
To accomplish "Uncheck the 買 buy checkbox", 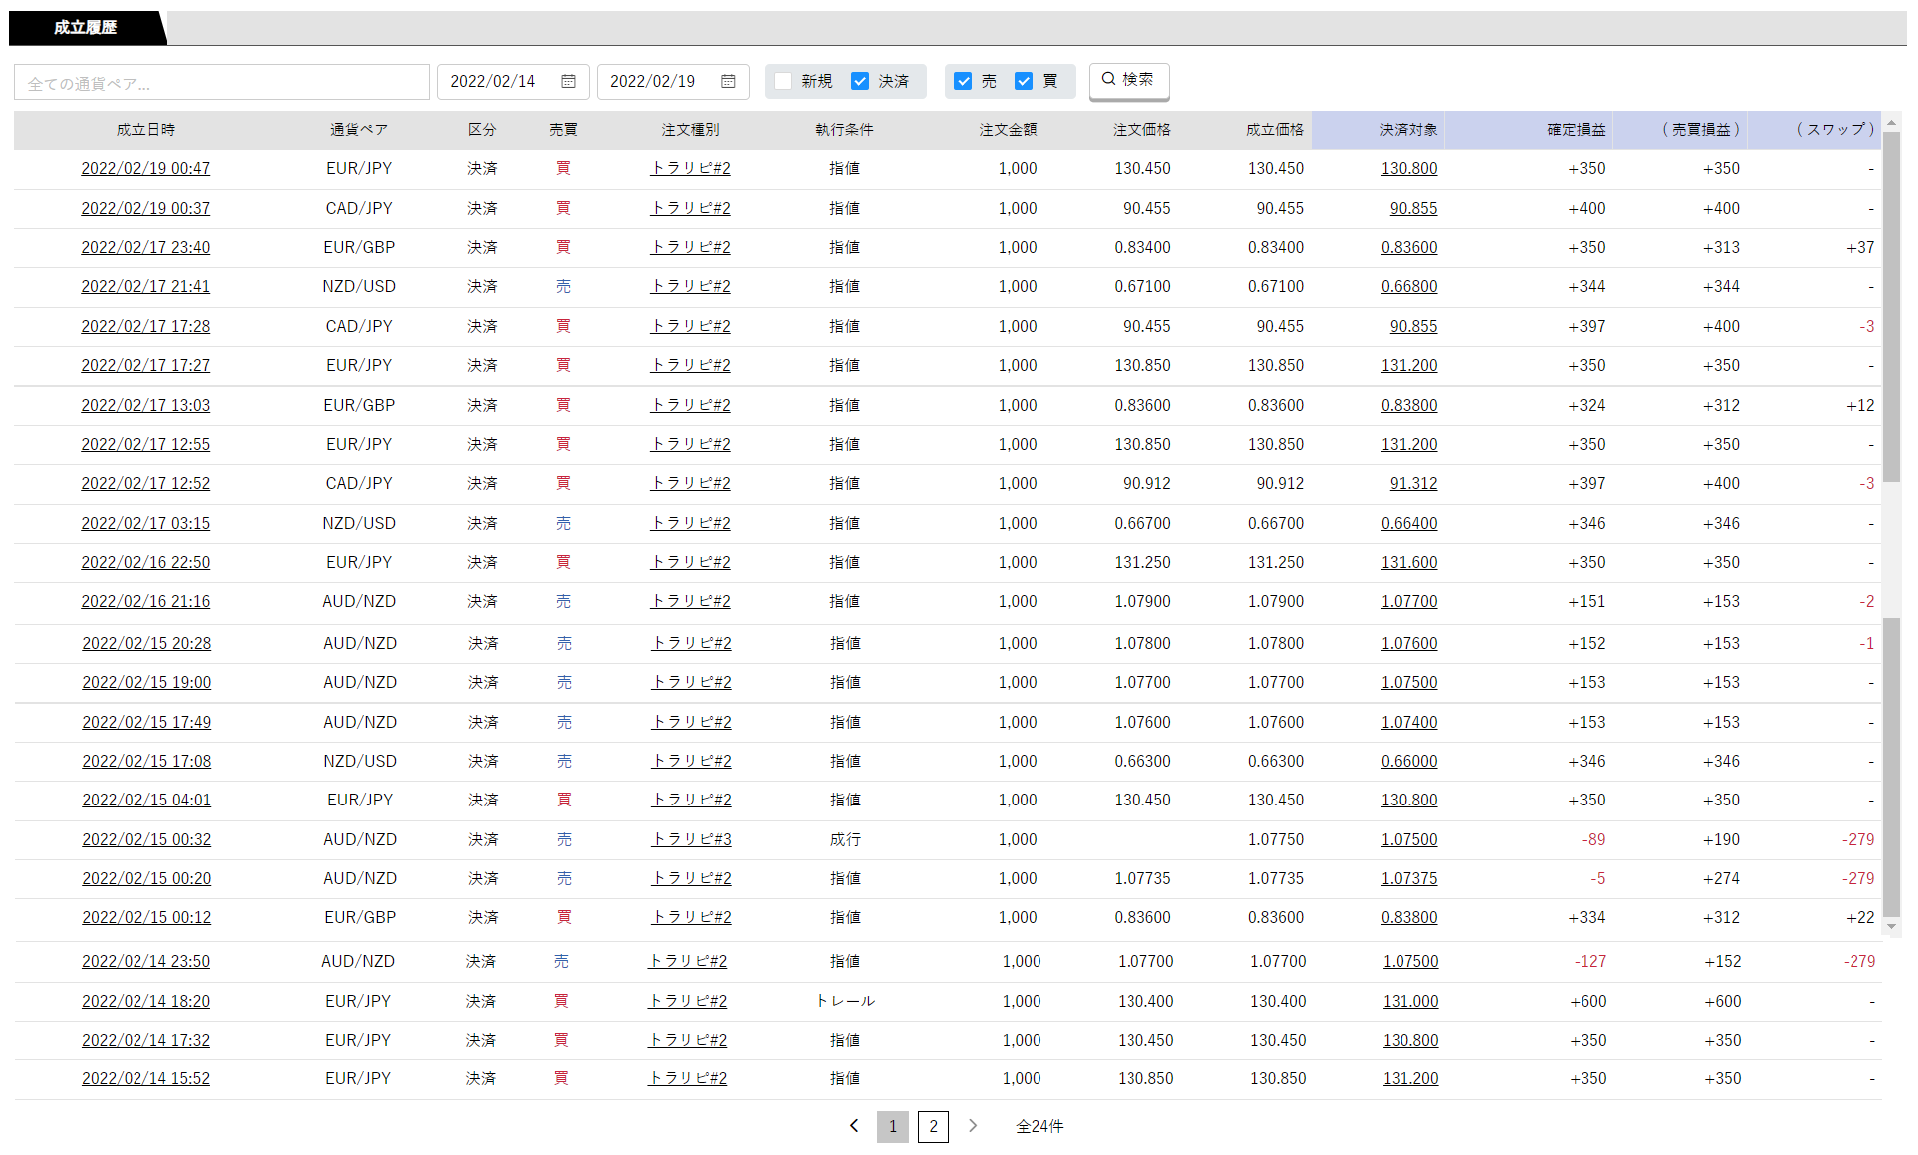I will 1024,81.
